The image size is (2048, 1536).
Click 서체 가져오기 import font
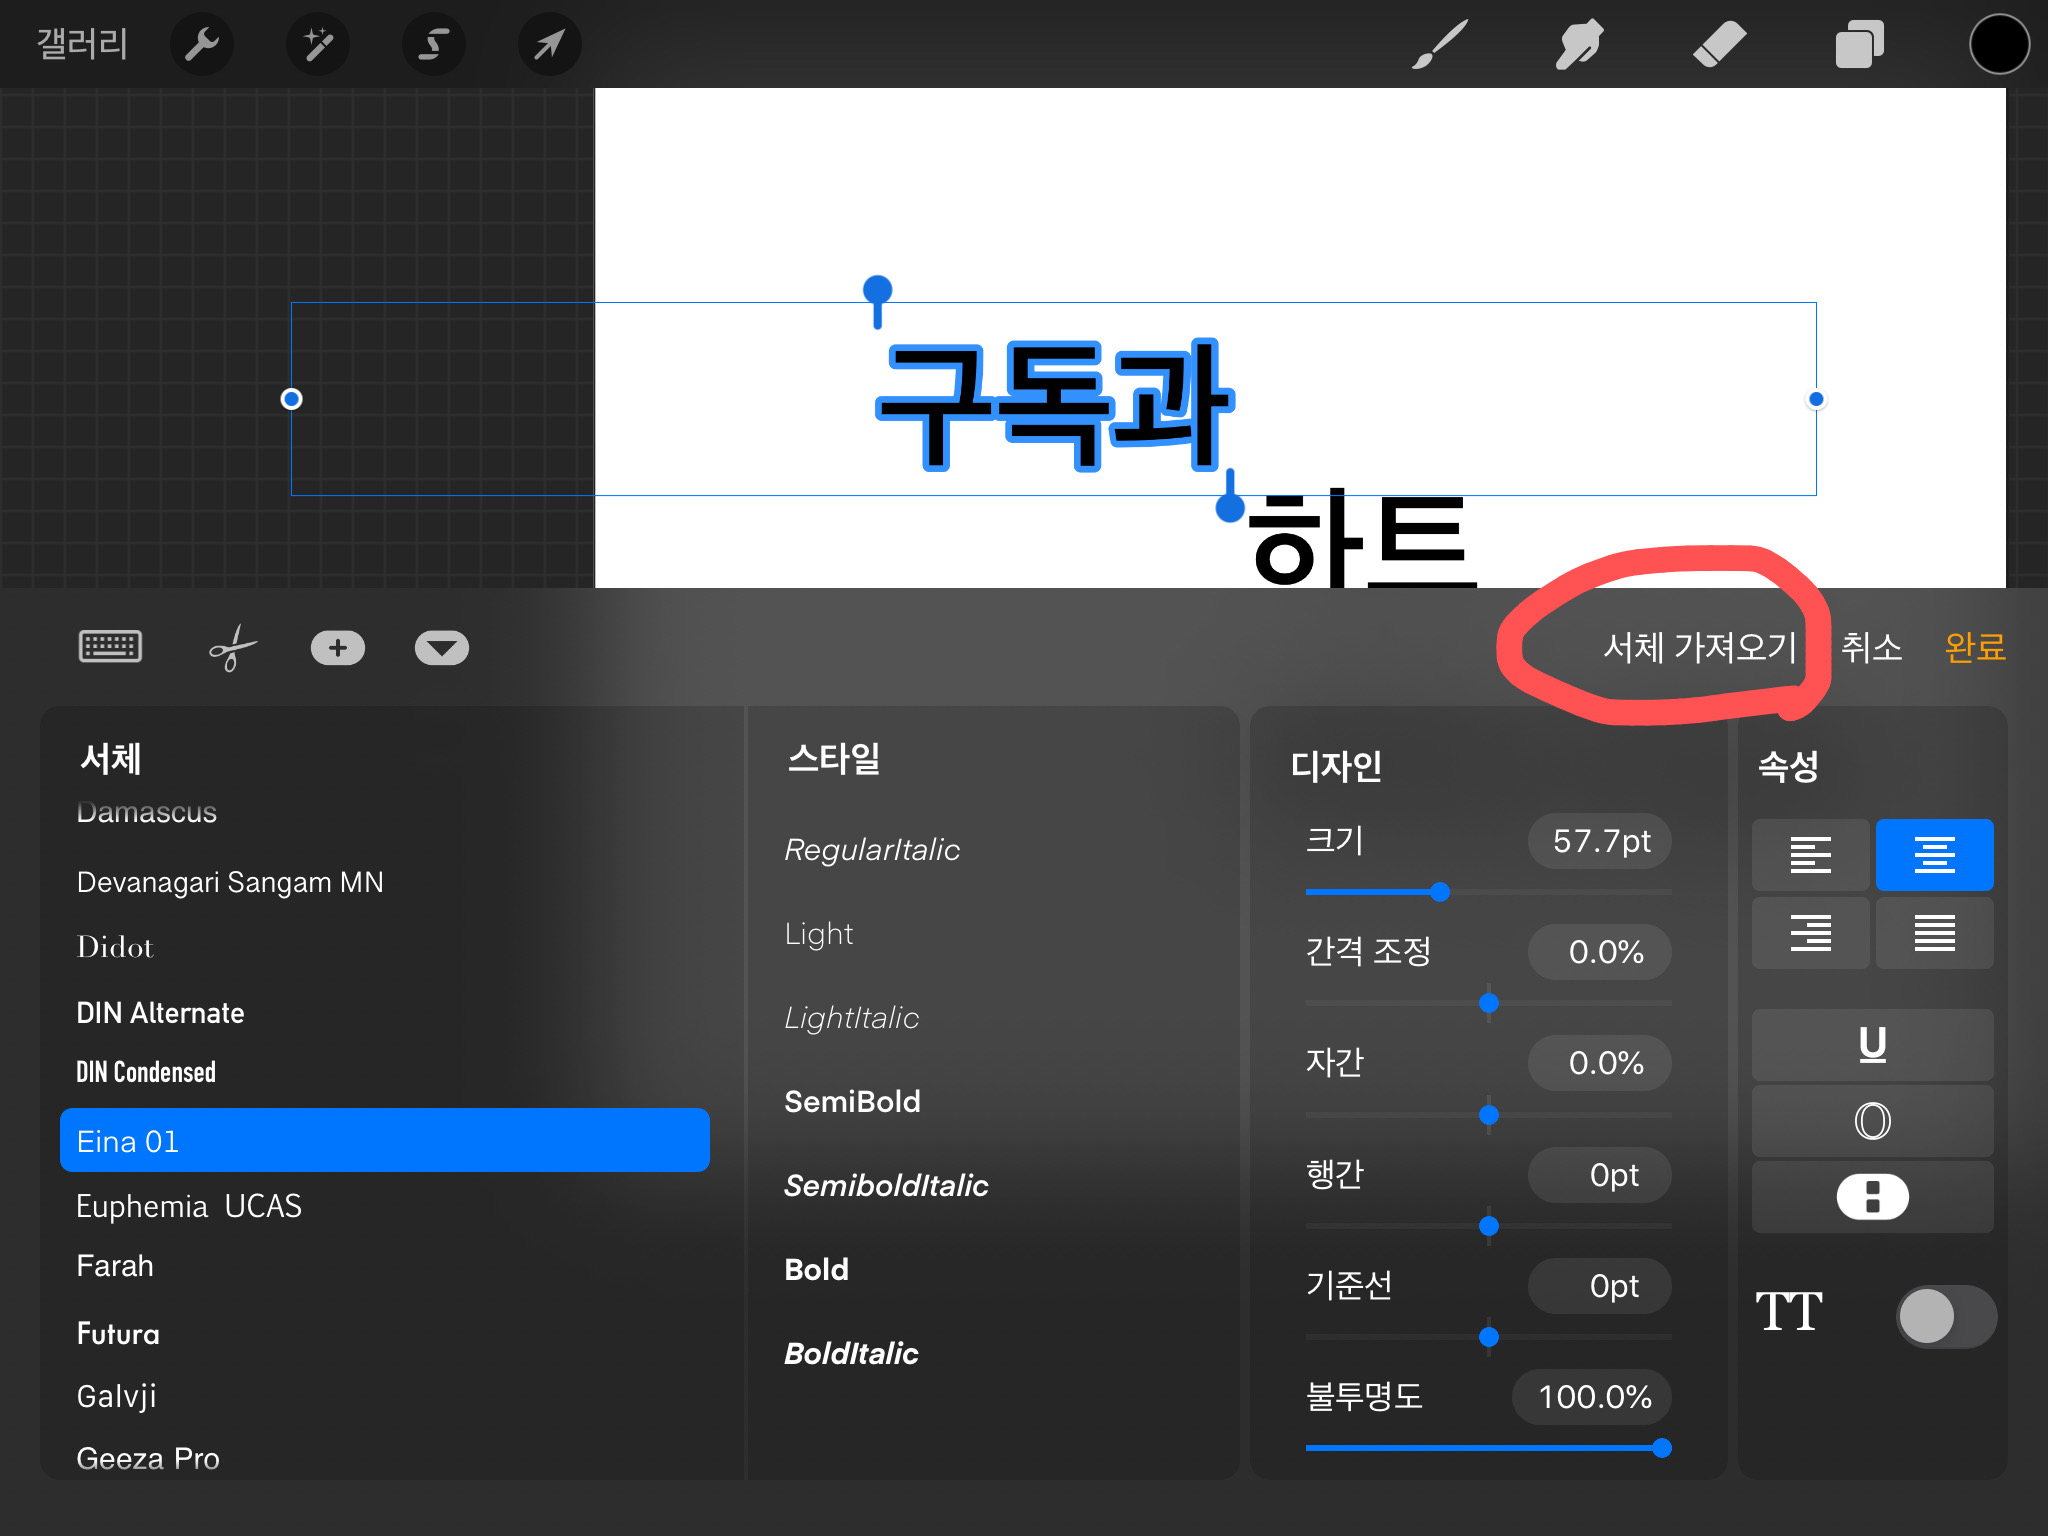[x=1700, y=648]
